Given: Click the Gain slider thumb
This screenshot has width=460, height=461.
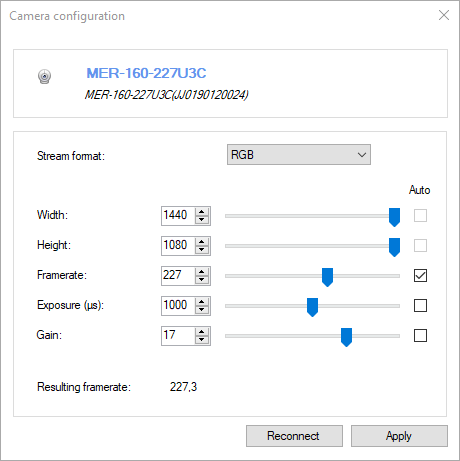Looking at the screenshot, I should (346, 337).
